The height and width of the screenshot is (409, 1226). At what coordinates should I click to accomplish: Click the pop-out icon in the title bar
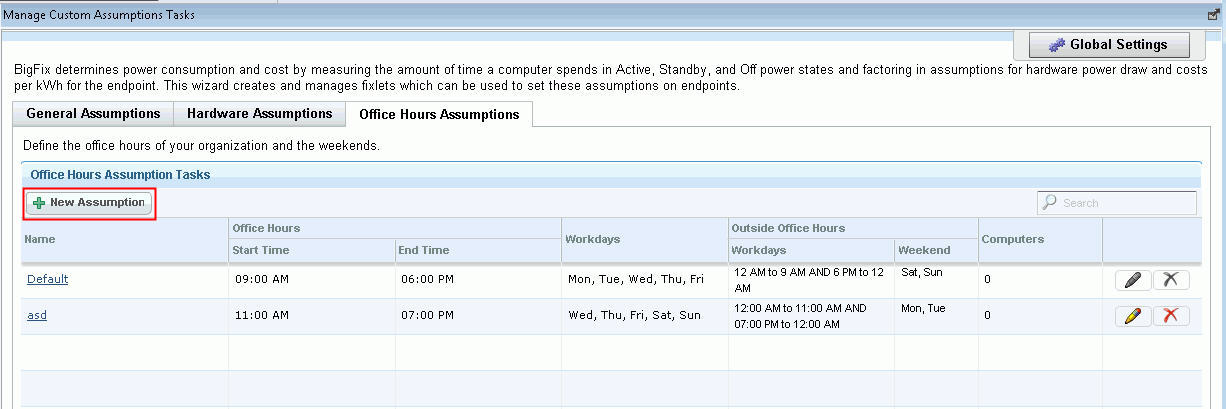pyautogui.click(x=1213, y=15)
